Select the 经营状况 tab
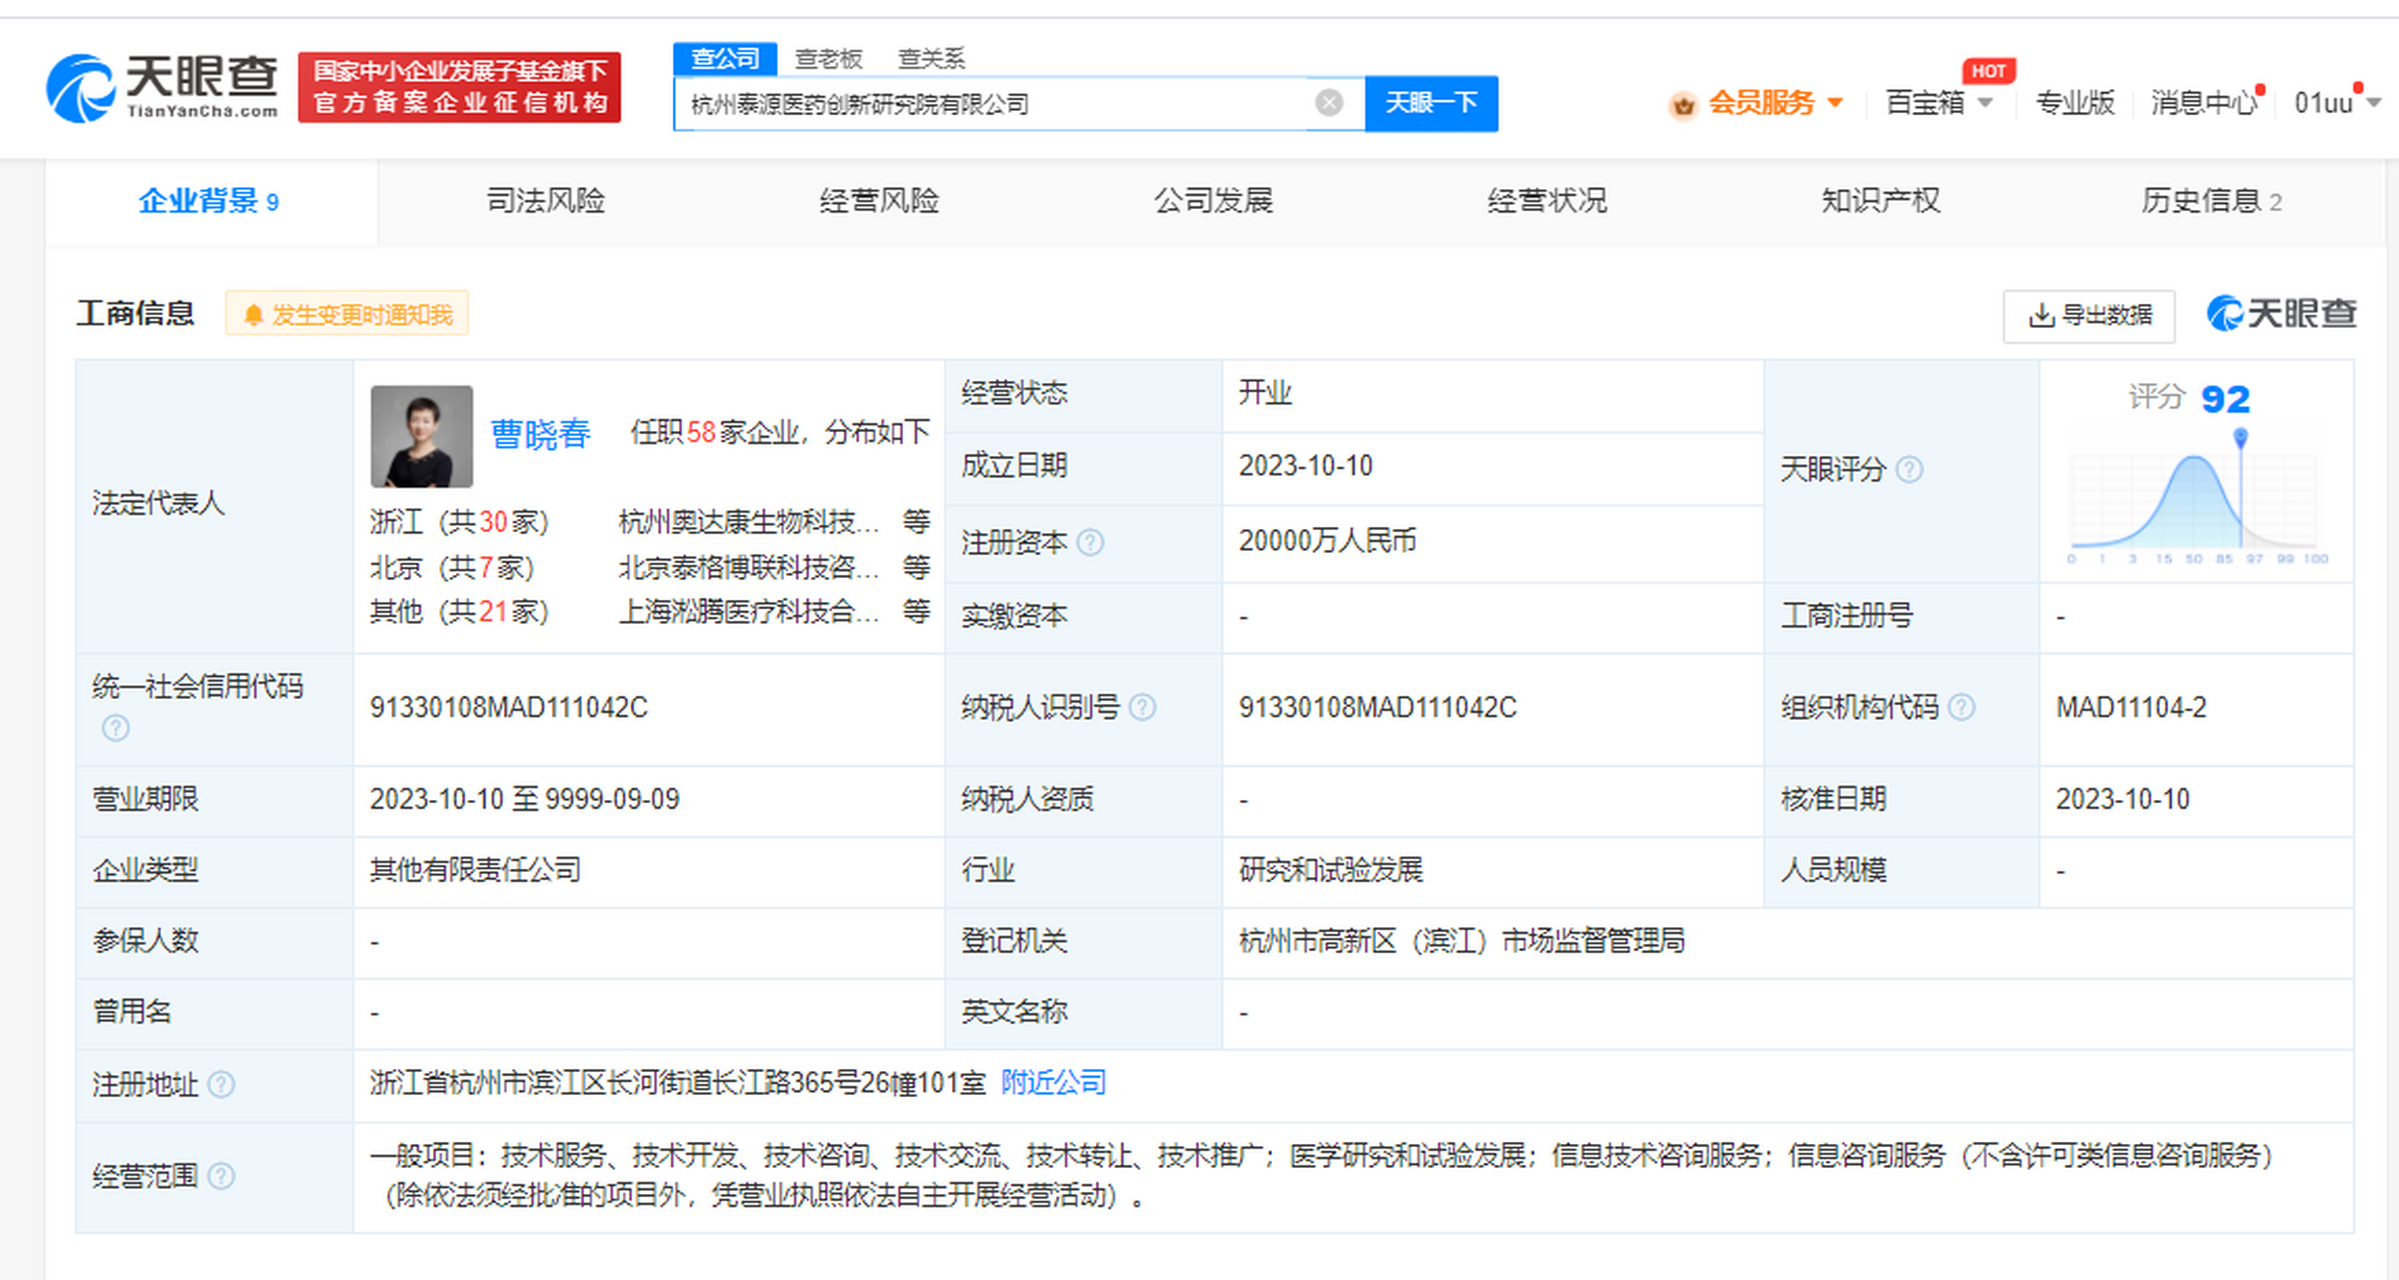This screenshot has width=2399, height=1280. [x=1547, y=201]
